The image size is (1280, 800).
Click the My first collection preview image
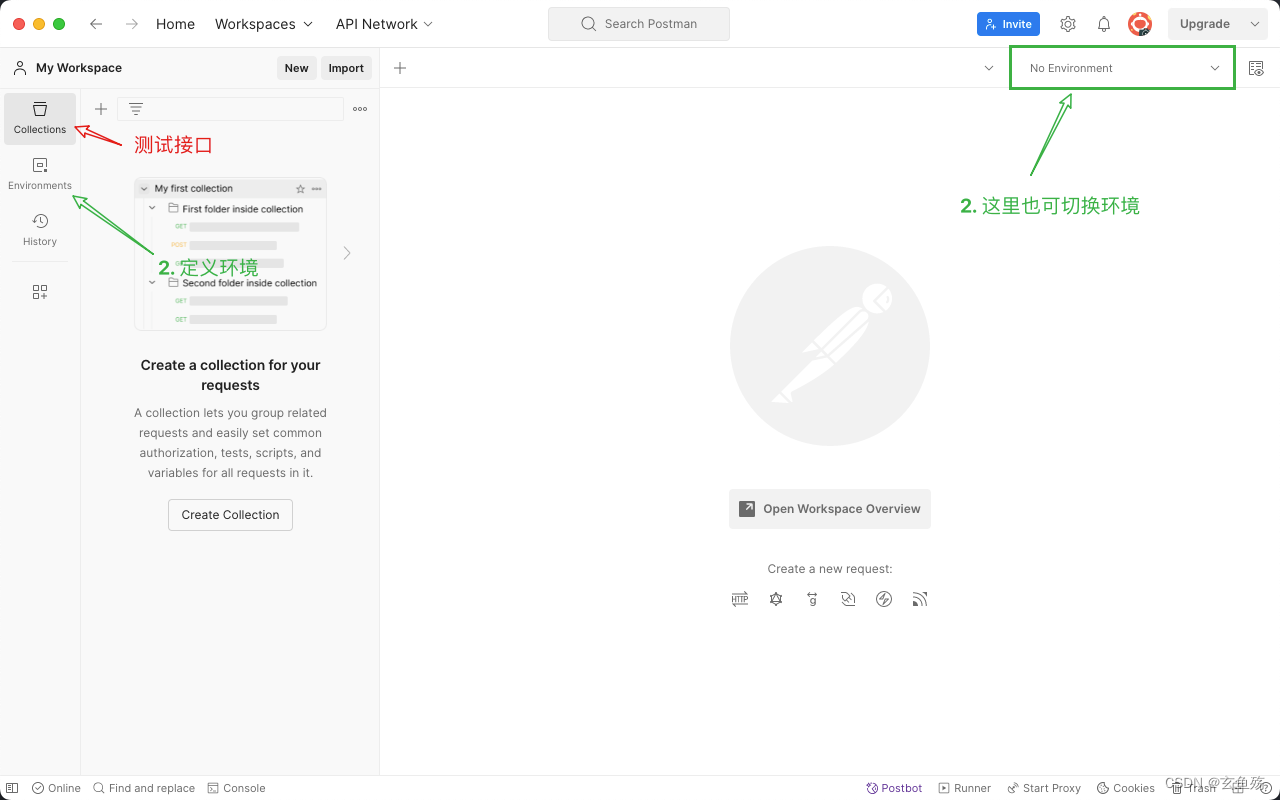click(x=230, y=254)
